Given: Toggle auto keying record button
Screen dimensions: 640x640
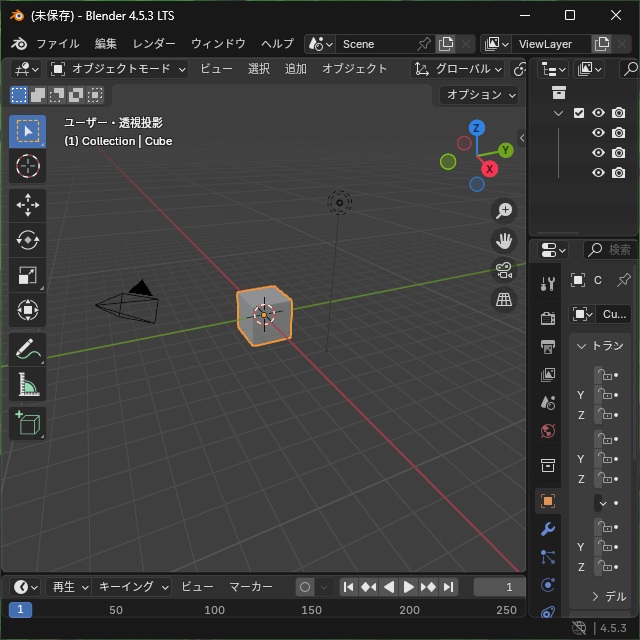Looking at the screenshot, I should pyautogui.click(x=304, y=587).
